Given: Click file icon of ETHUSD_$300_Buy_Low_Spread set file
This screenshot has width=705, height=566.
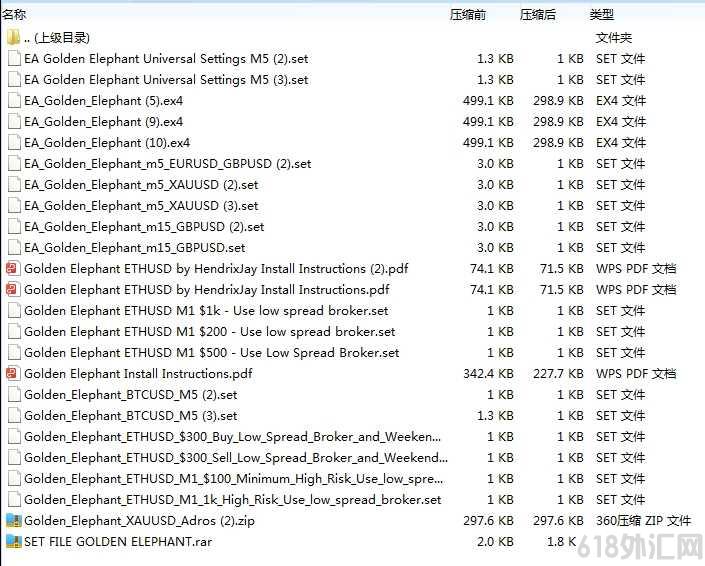Looking at the screenshot, I should click(14, 437).
